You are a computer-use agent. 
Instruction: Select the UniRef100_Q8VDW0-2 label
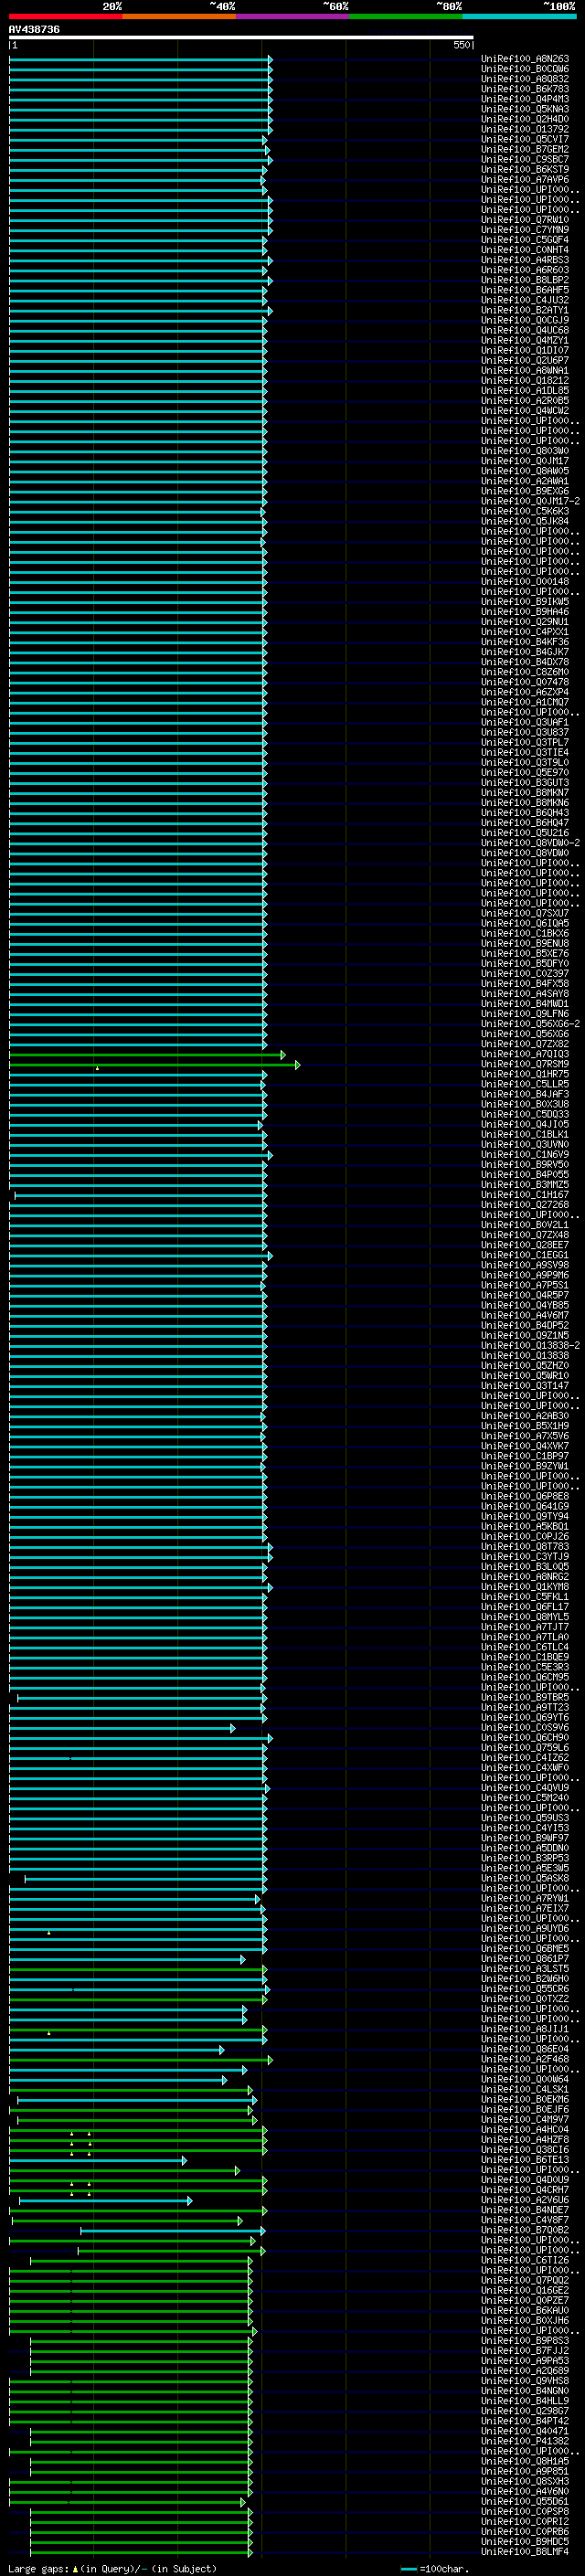(530, 843)
